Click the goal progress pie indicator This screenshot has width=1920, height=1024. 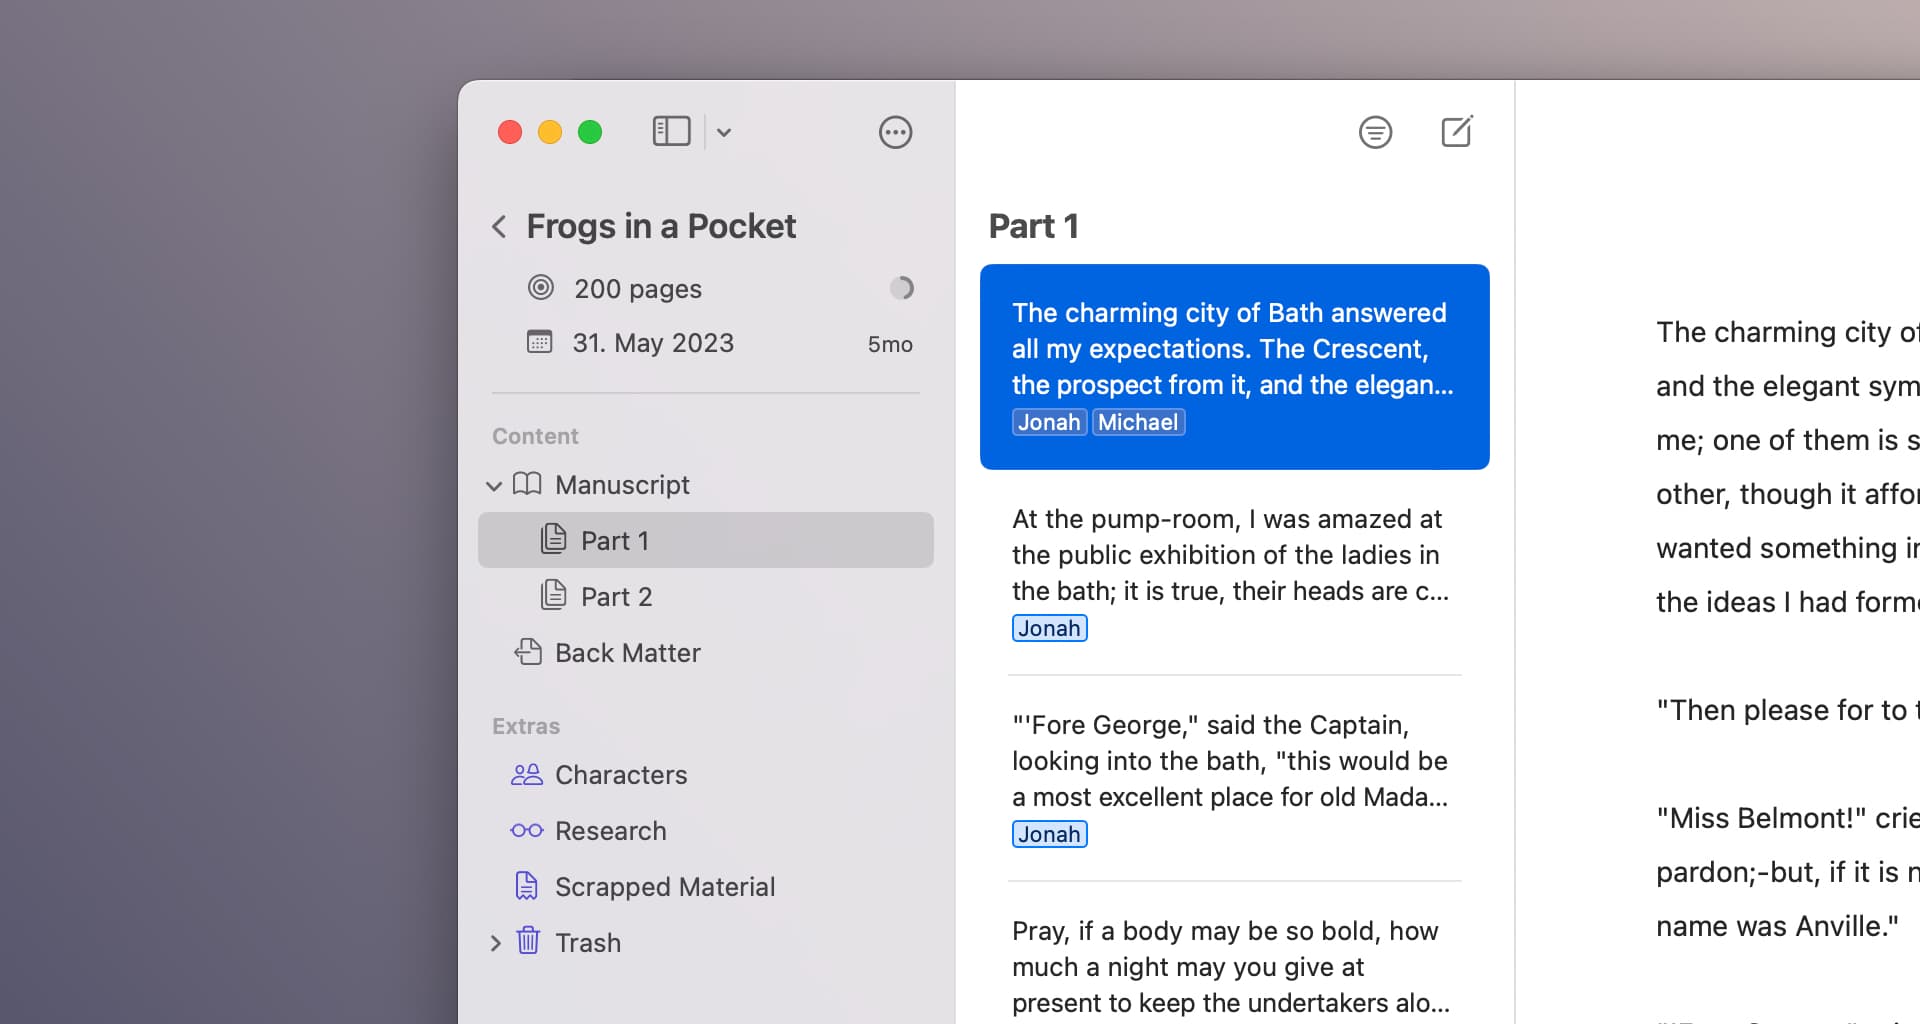pyautogui.click(x=901, y=288)
